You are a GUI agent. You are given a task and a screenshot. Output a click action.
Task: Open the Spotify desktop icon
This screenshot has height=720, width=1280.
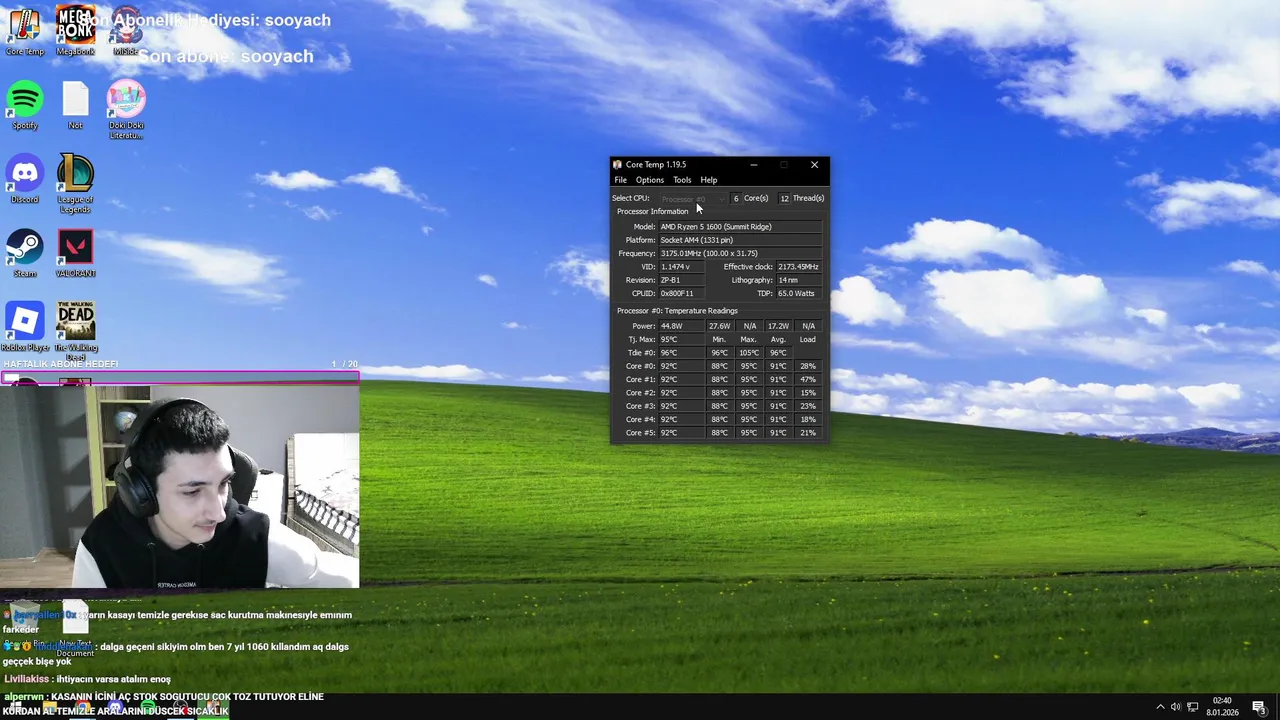(x=25, y=105)
